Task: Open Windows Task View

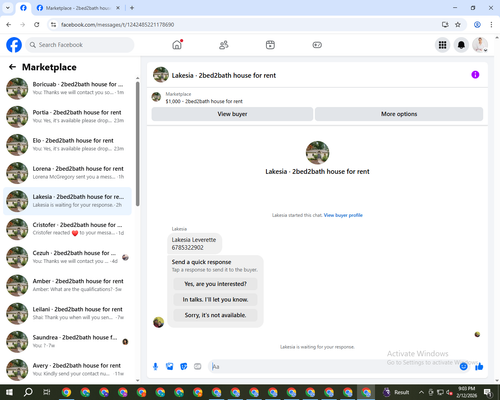Action: click(x=47, y=392)
